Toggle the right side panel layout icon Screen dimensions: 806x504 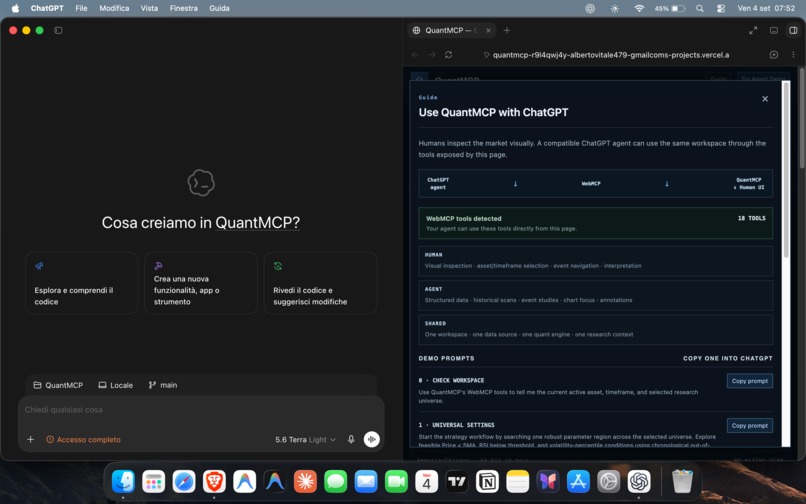pos(793,30)
